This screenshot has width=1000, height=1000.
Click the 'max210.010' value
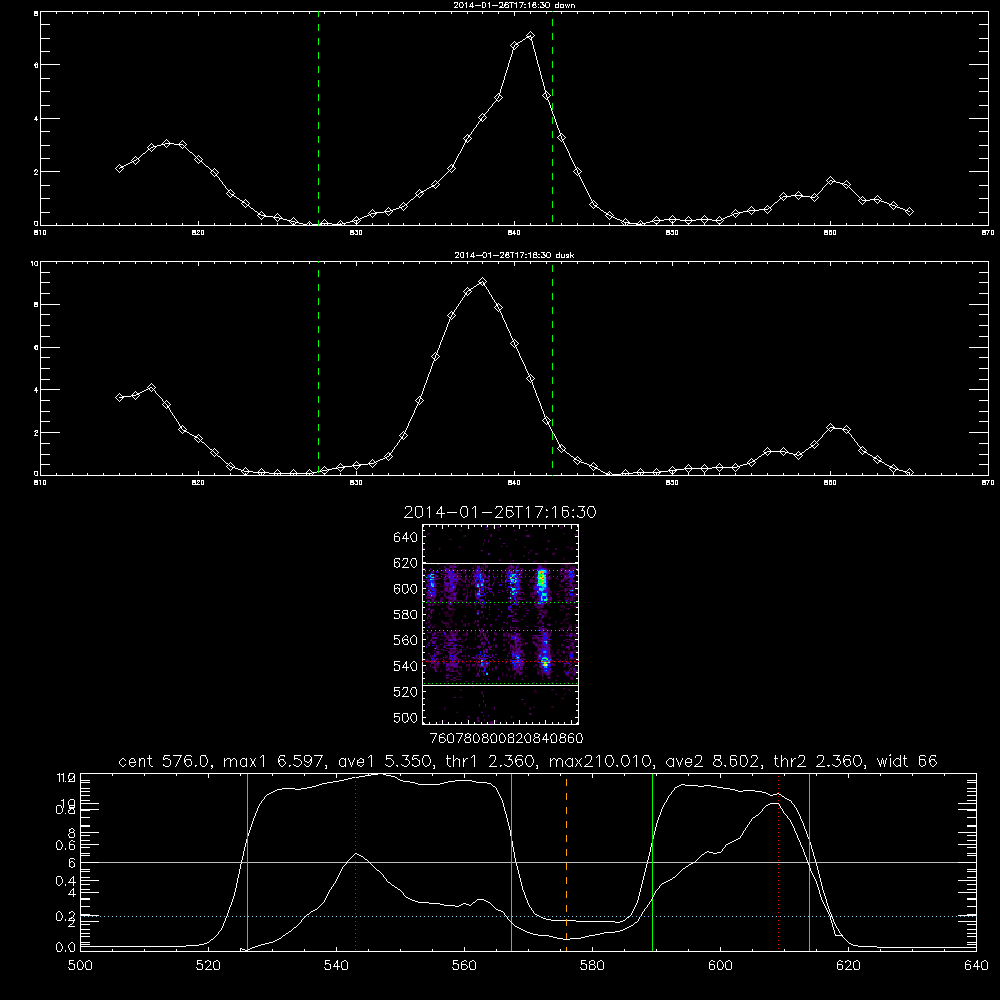[x=599, y=761]
